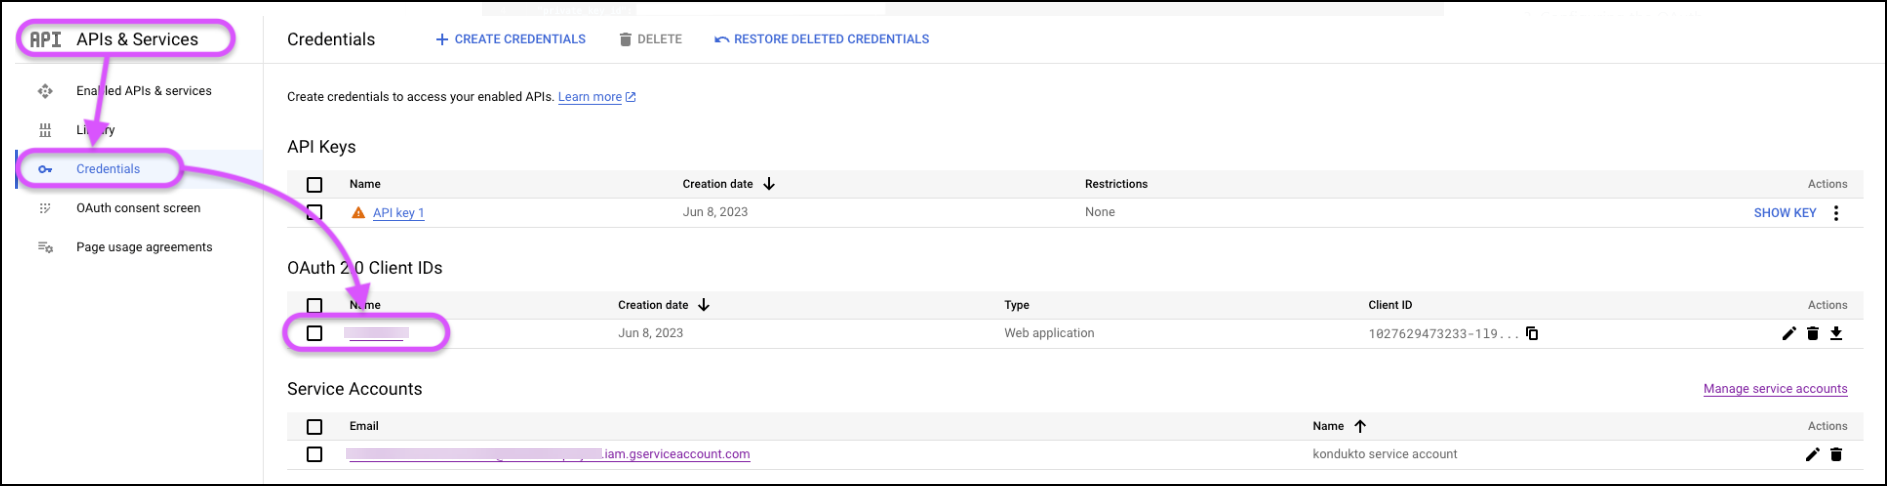The image size is (1887, 486).
Task: Check the service account row checkbox
Action: pos(315,454)
